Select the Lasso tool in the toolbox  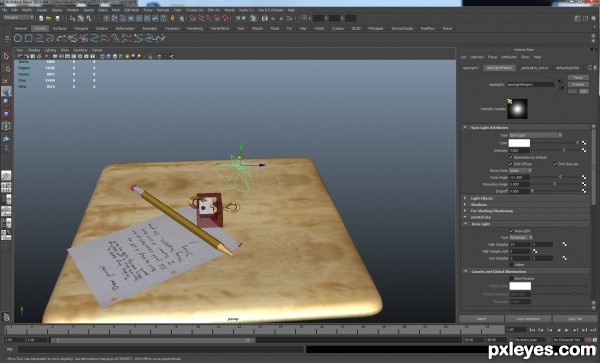tap(6, 68)
